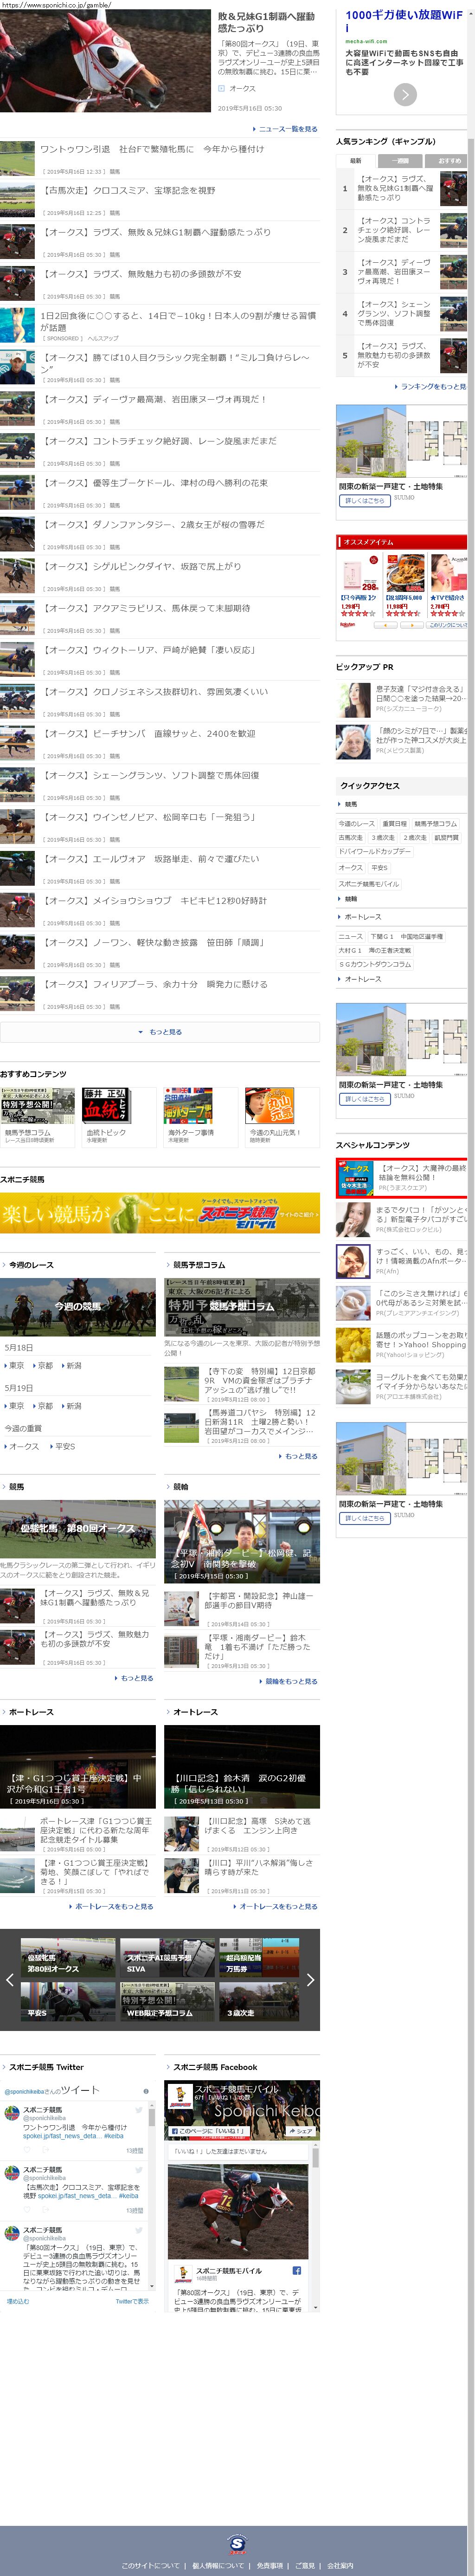Click the hero horse photo at top
475x2576 pixels.
(105, 61)
